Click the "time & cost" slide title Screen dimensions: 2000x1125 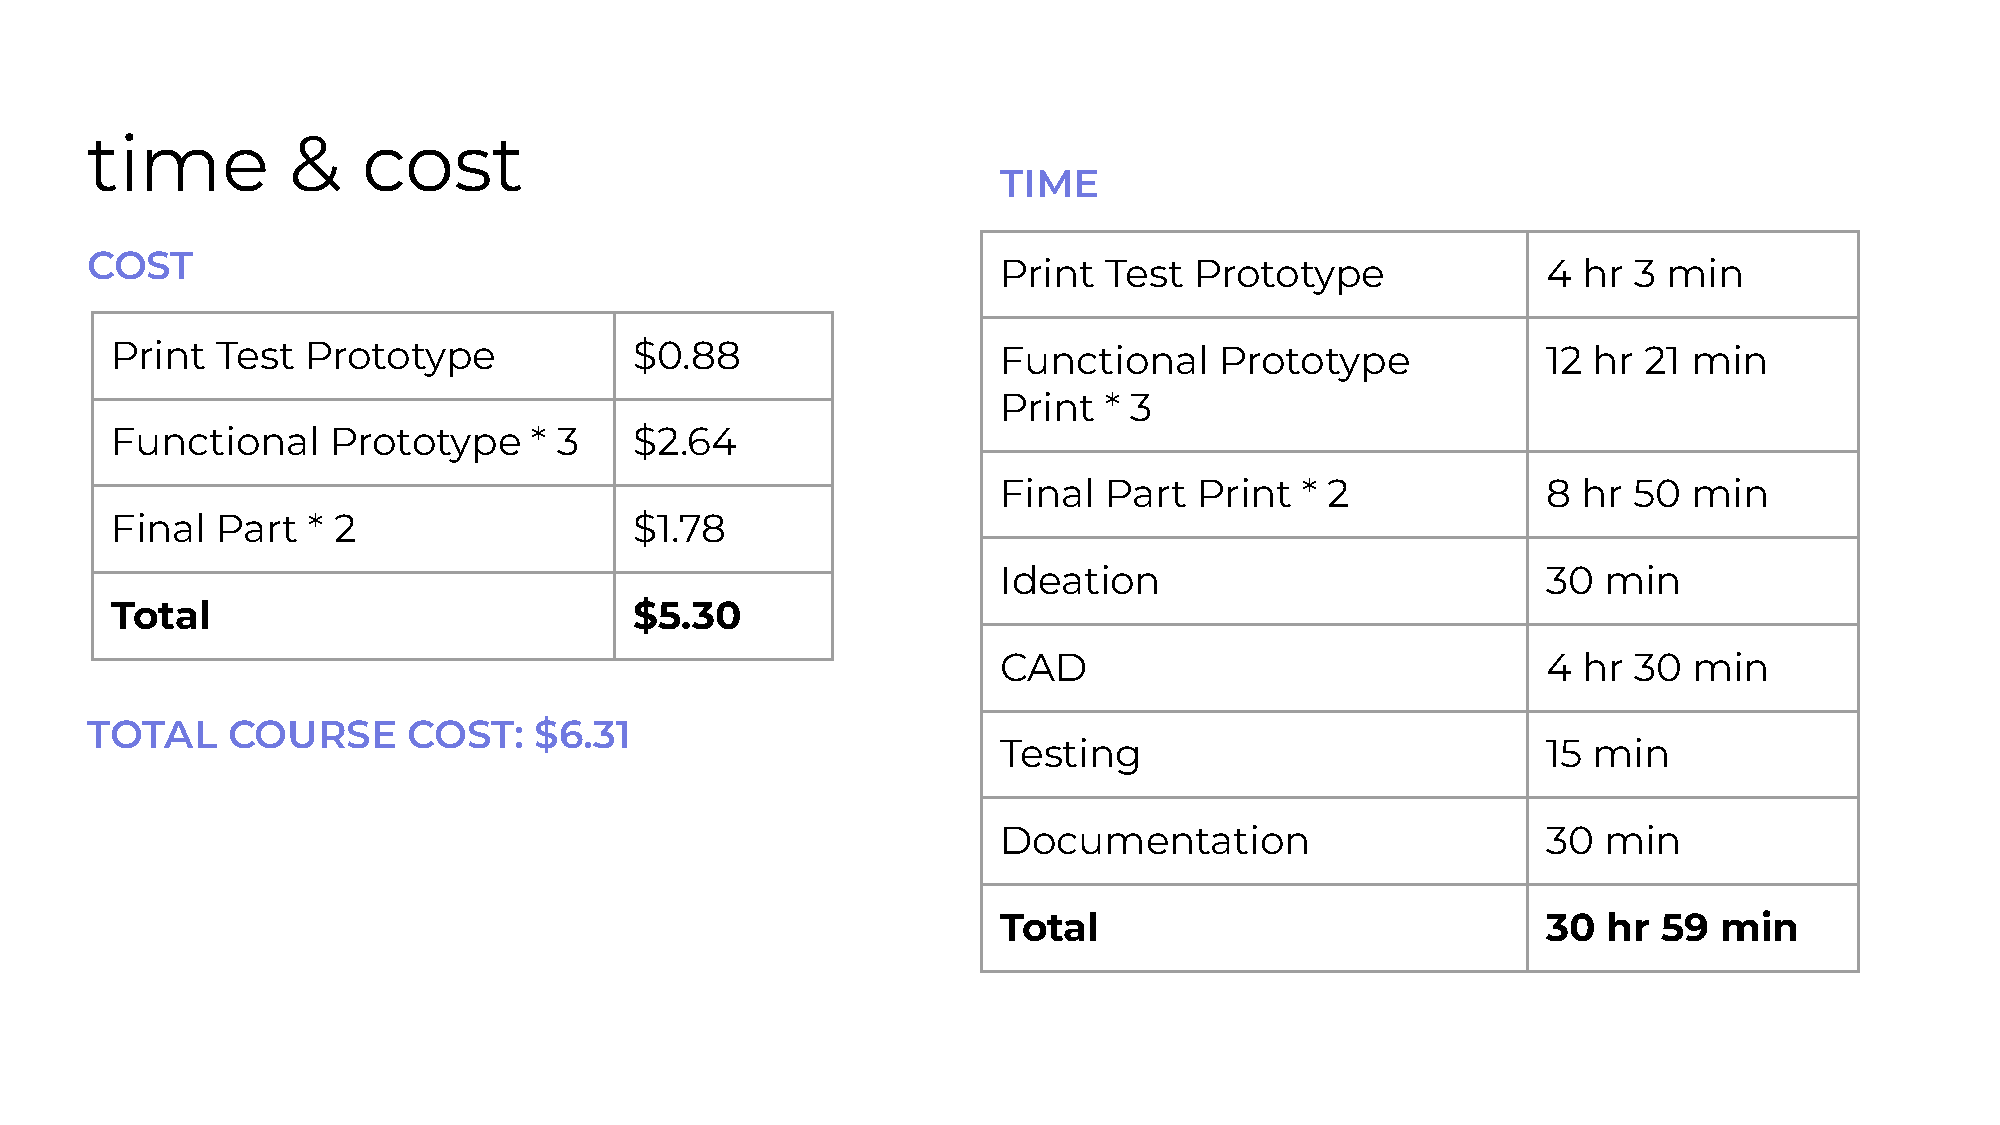point(304,164)
